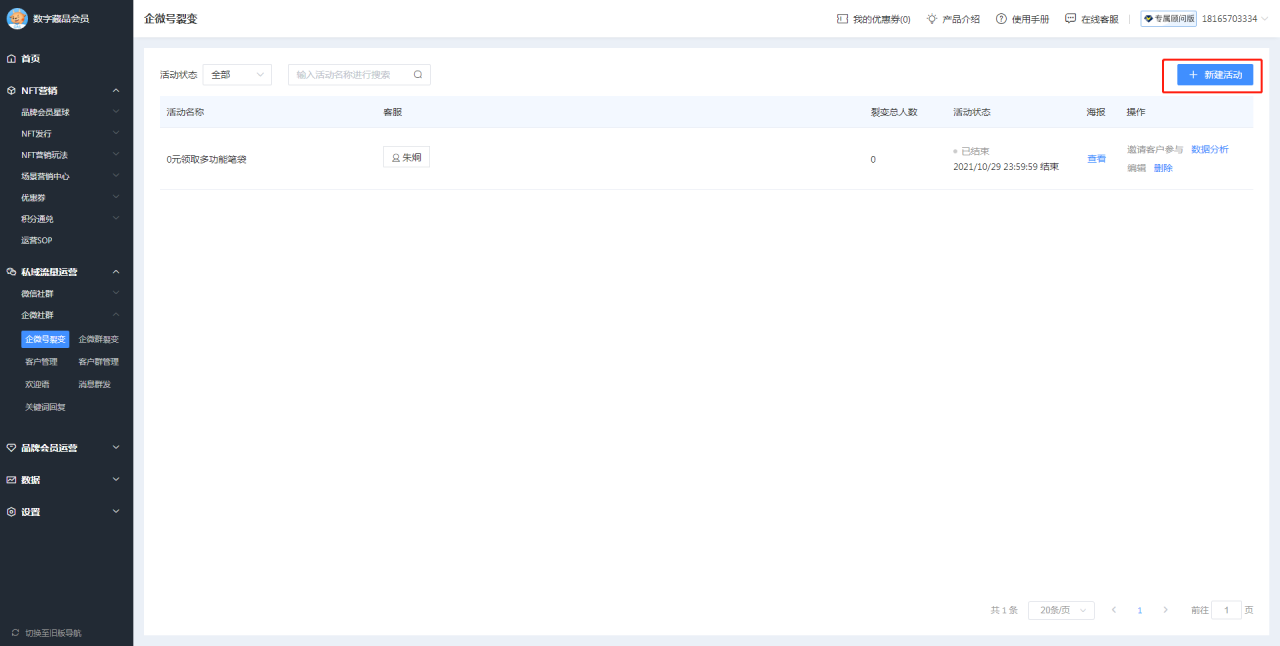1280x646 pixels.
Task: Start 在线客服 chat via the message icon
Action: coord(1069,18)
